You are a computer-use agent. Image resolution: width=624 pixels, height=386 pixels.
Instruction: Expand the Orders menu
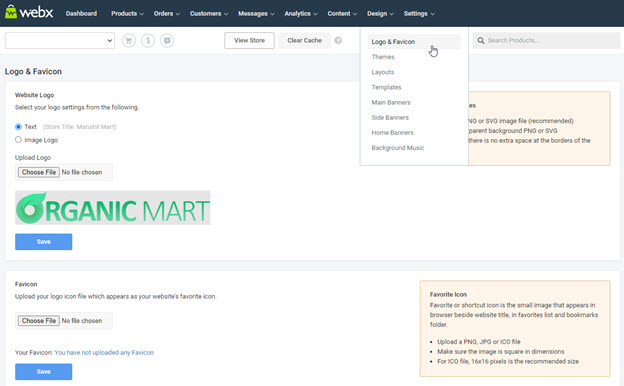pos(167,14)
